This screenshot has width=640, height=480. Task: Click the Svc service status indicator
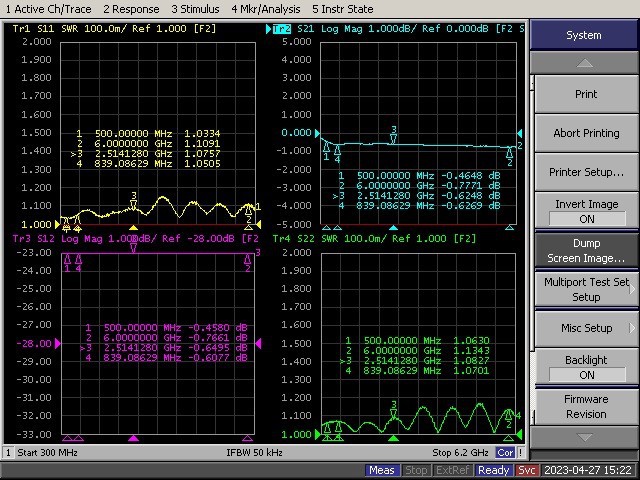(x=527, y=470)
